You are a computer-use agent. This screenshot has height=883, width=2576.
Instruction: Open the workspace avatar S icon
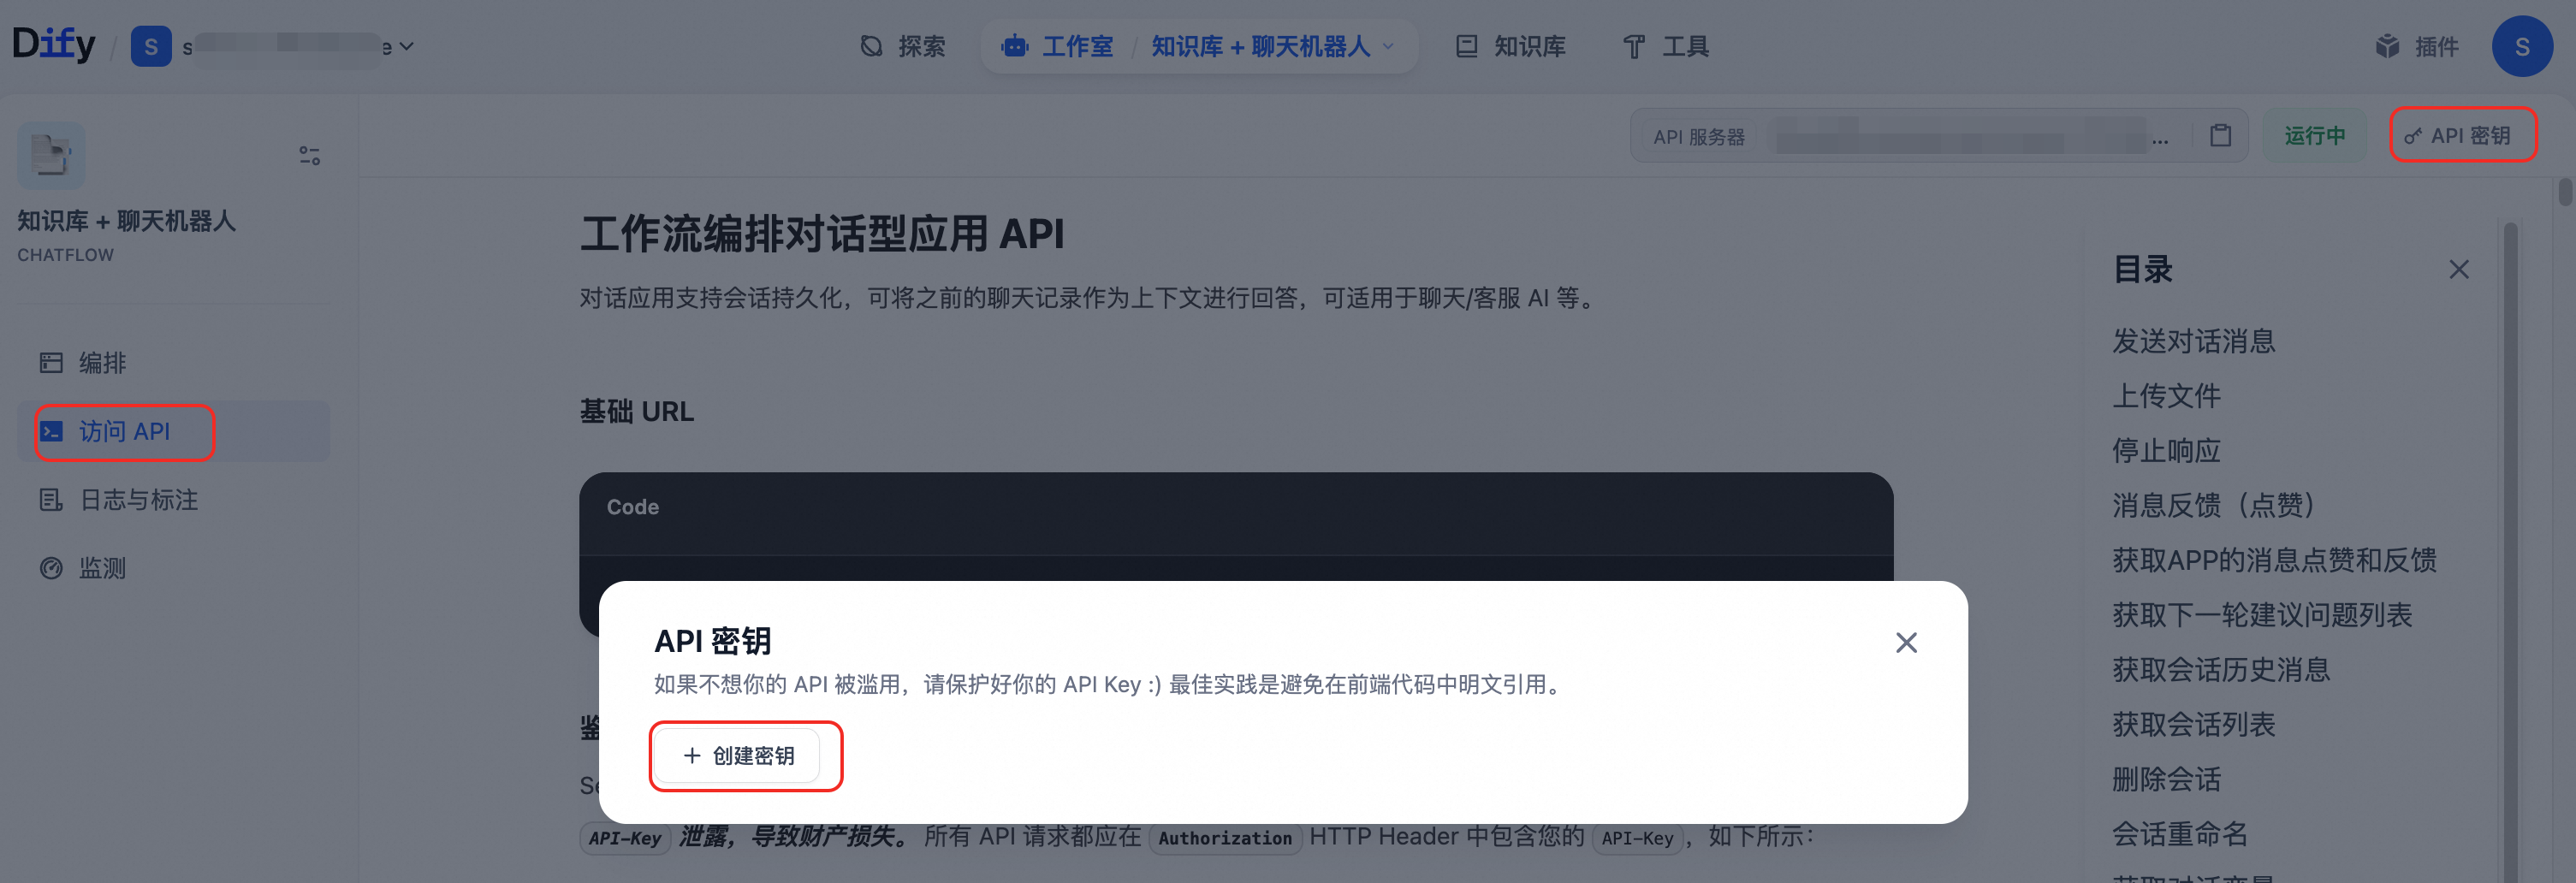(151, 46)
